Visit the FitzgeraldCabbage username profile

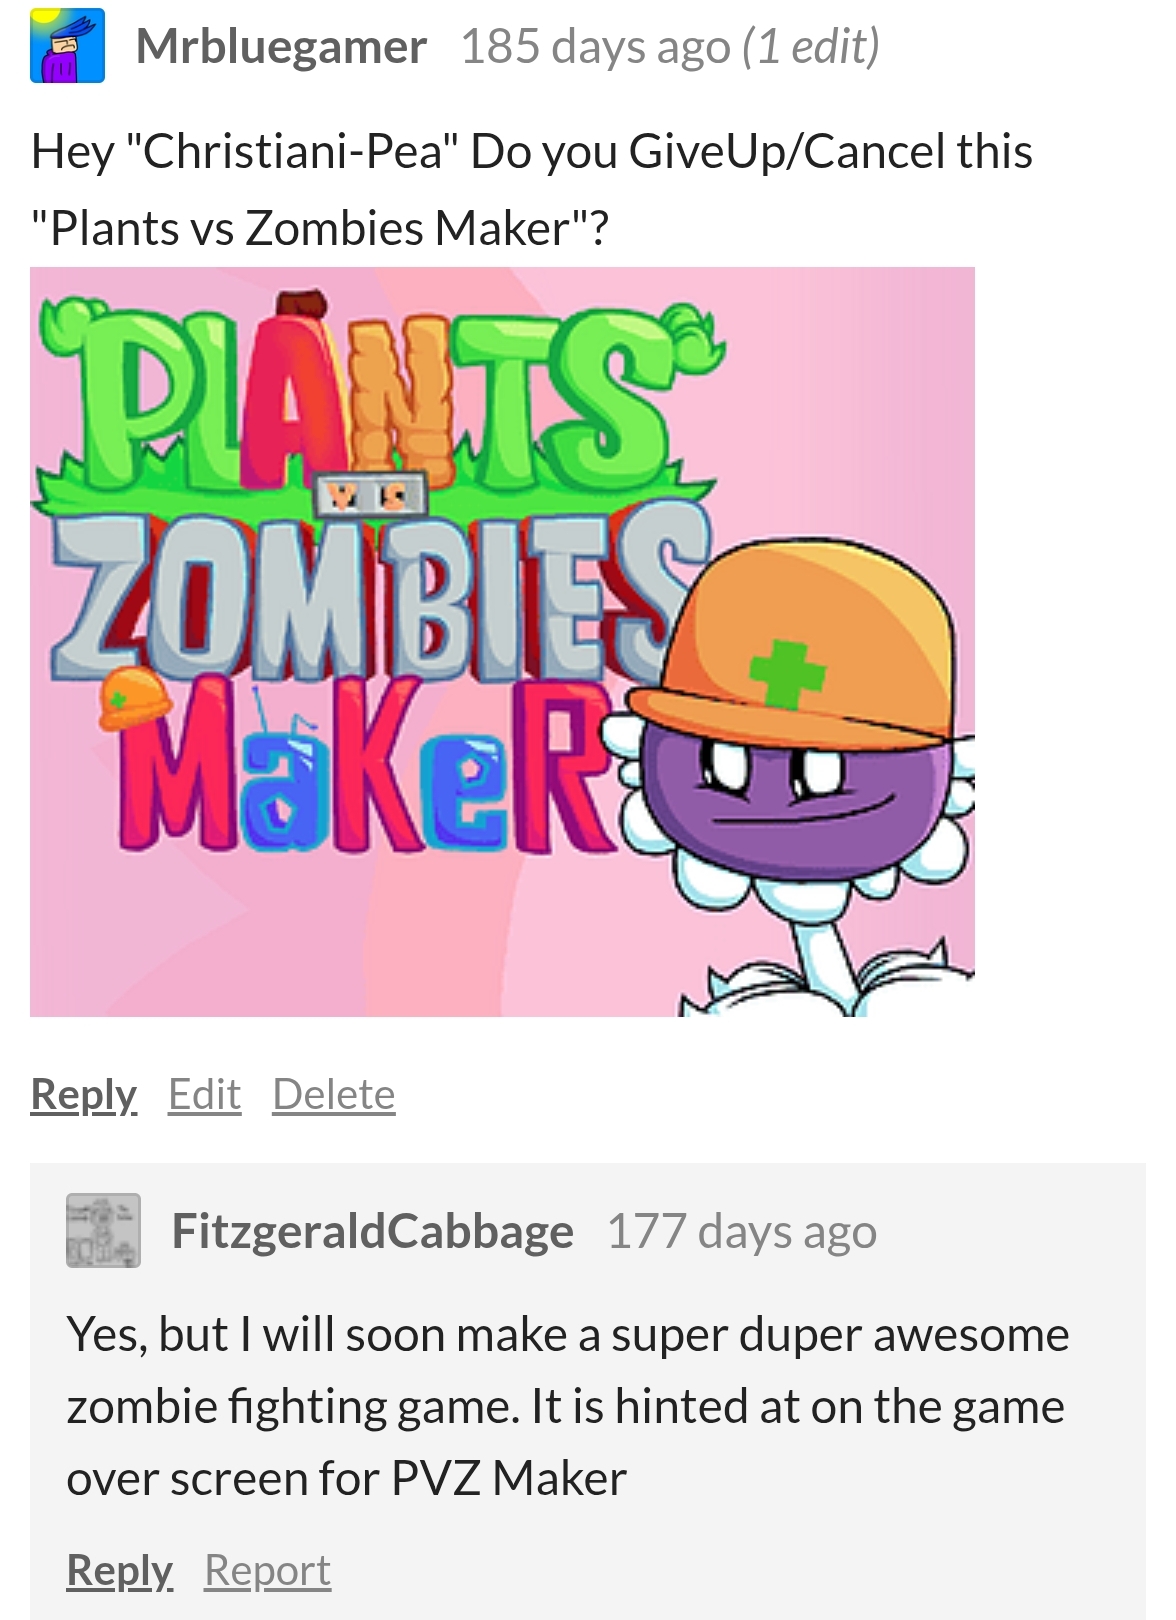point(373,1231)
